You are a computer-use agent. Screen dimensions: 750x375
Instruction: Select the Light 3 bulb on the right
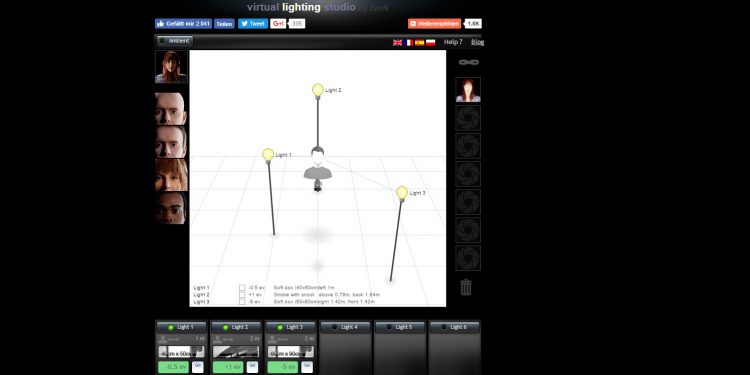pos(402,193)
